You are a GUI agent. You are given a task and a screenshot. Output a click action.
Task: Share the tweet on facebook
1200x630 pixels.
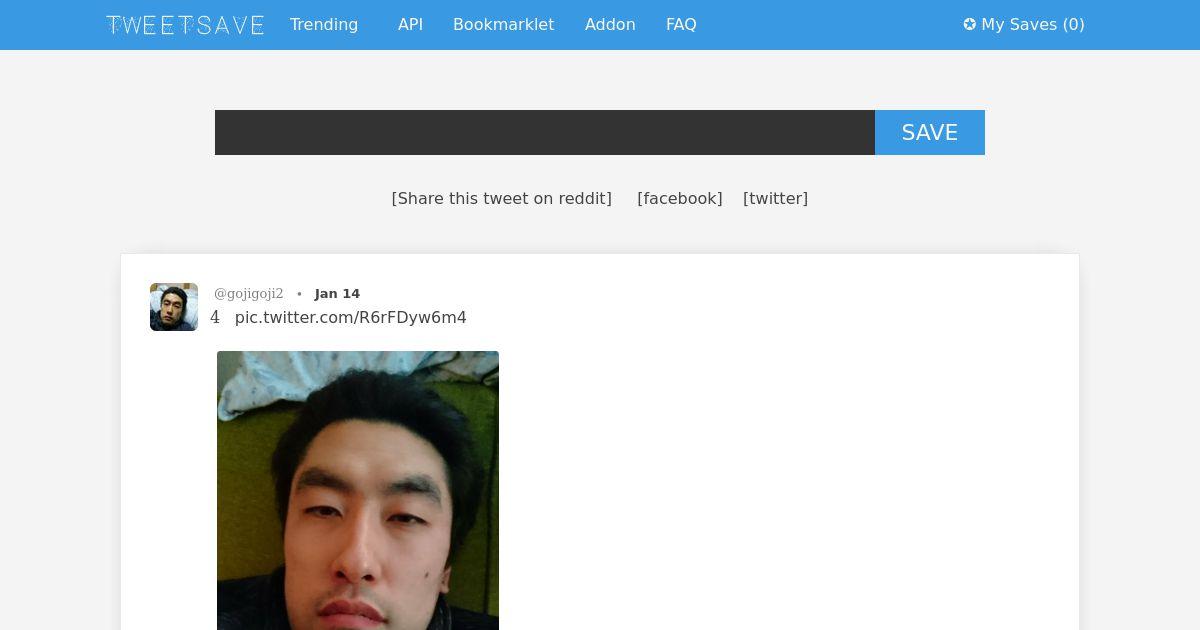(680, 198)
